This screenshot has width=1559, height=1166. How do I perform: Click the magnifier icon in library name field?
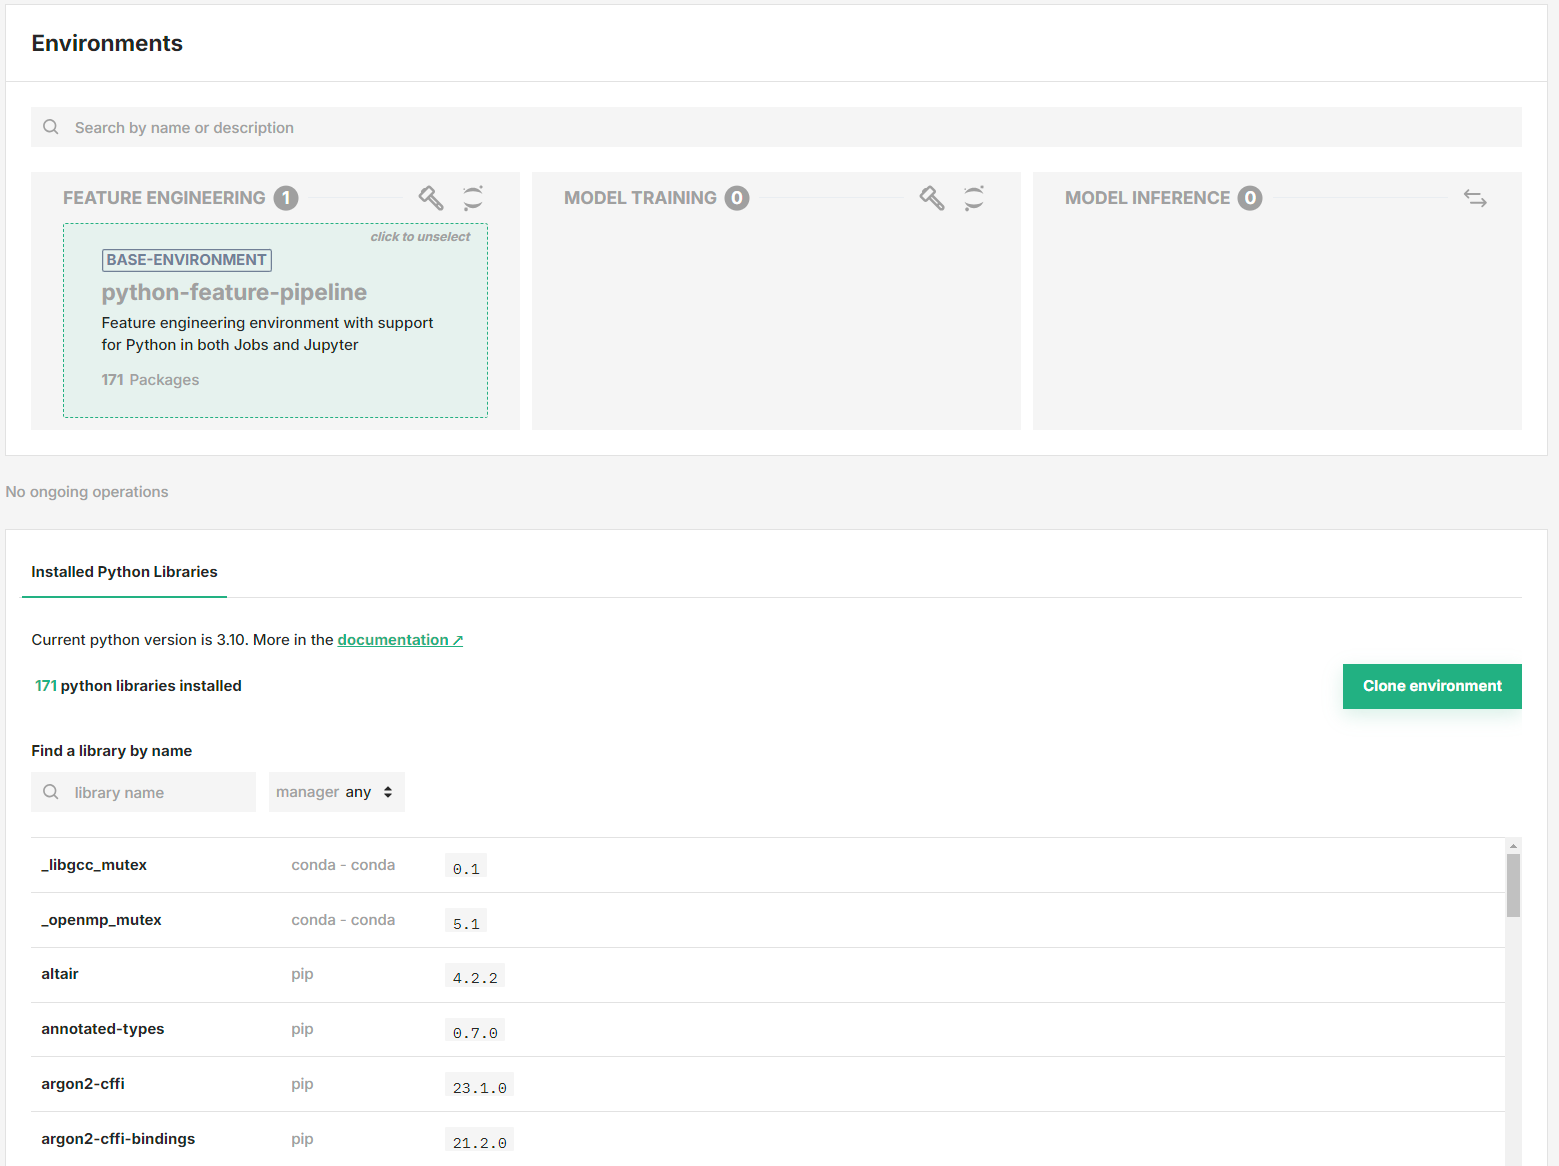point(51,792)
